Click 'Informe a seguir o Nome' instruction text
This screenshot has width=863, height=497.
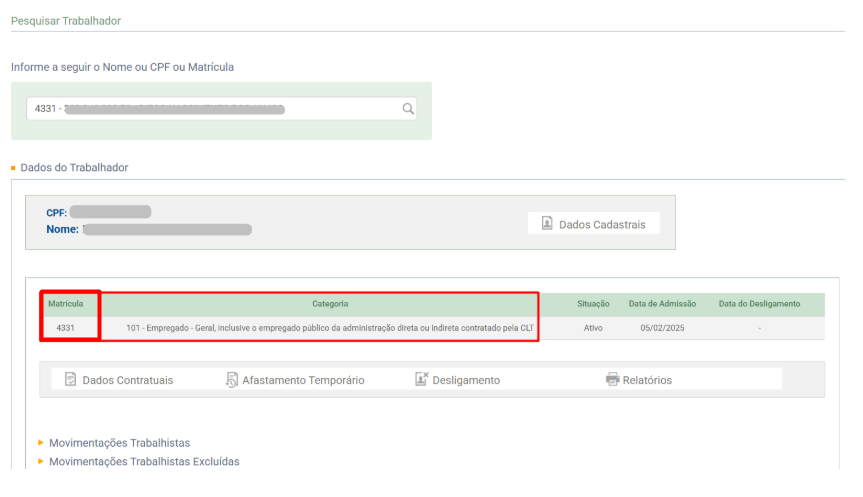[122, 67]
